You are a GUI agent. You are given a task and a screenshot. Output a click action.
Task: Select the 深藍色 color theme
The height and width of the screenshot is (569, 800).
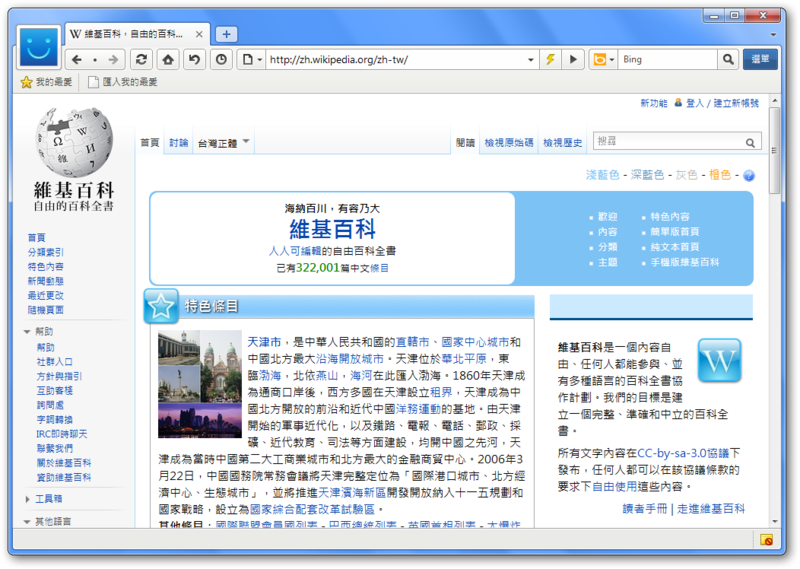[647, 175]
